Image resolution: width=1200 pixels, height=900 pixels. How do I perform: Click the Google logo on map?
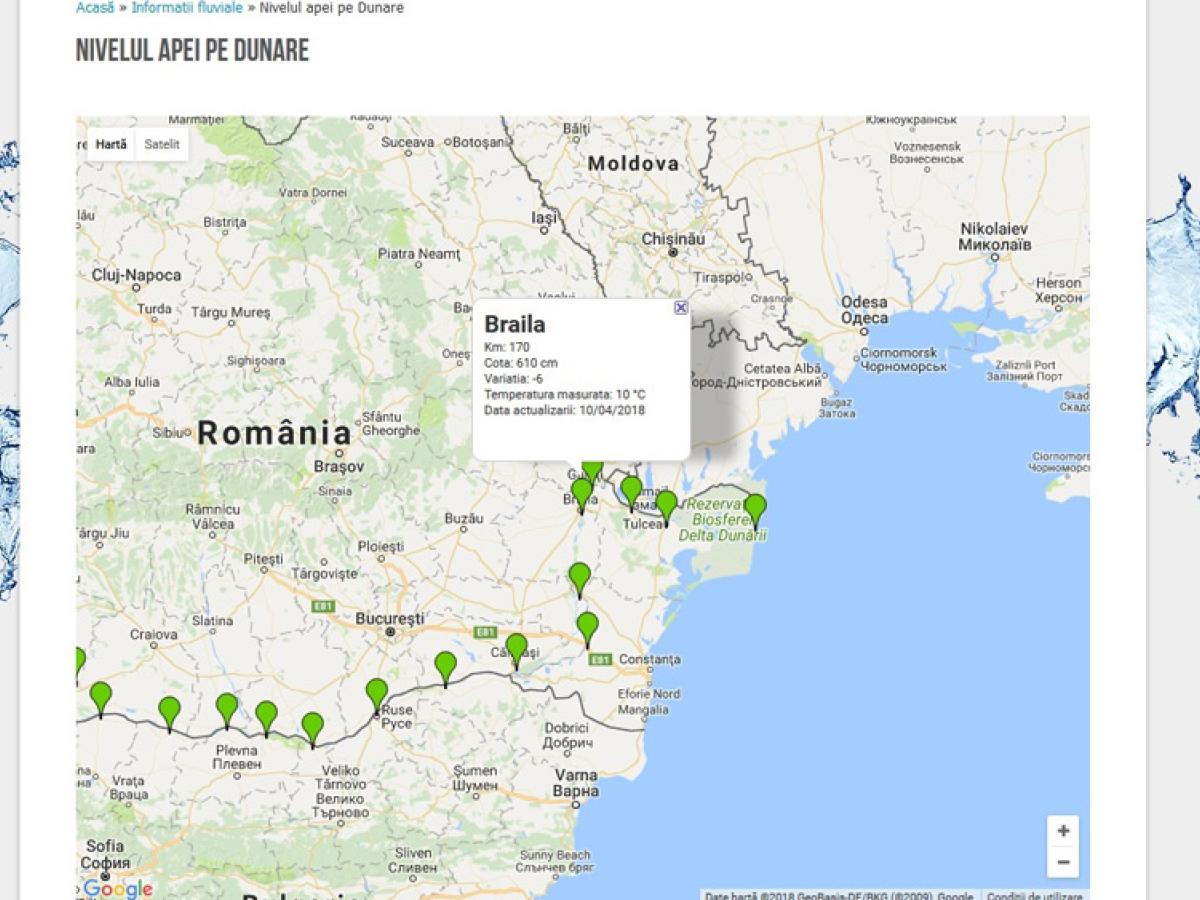point(117,888)
